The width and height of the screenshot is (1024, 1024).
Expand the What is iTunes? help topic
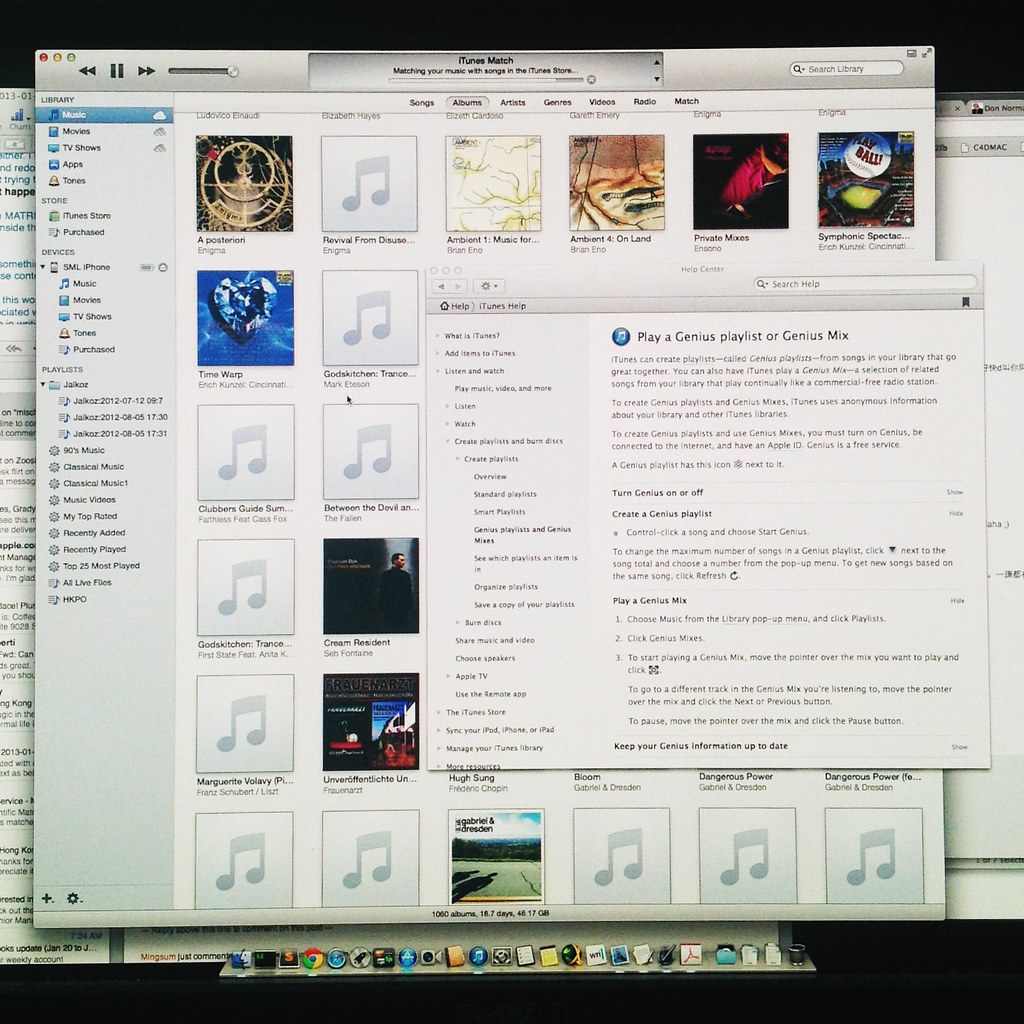click(x=438, y=336)
